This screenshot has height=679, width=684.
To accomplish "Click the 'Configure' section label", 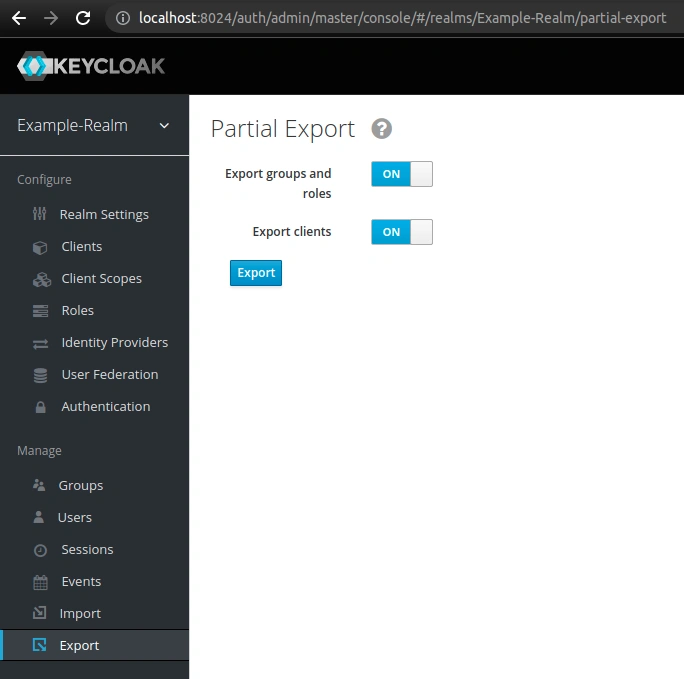I will click(44, 180).
